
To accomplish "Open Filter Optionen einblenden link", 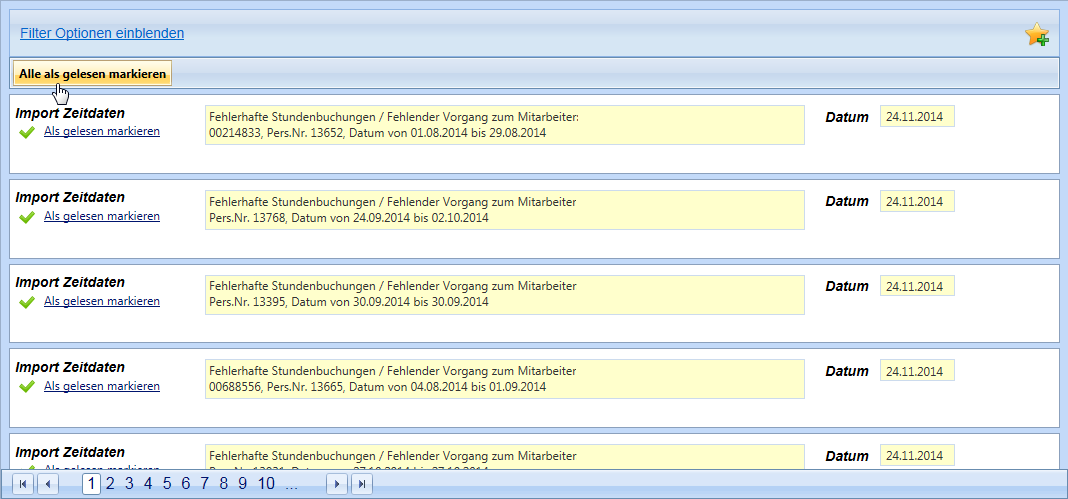I will click(x=102, y=33).
